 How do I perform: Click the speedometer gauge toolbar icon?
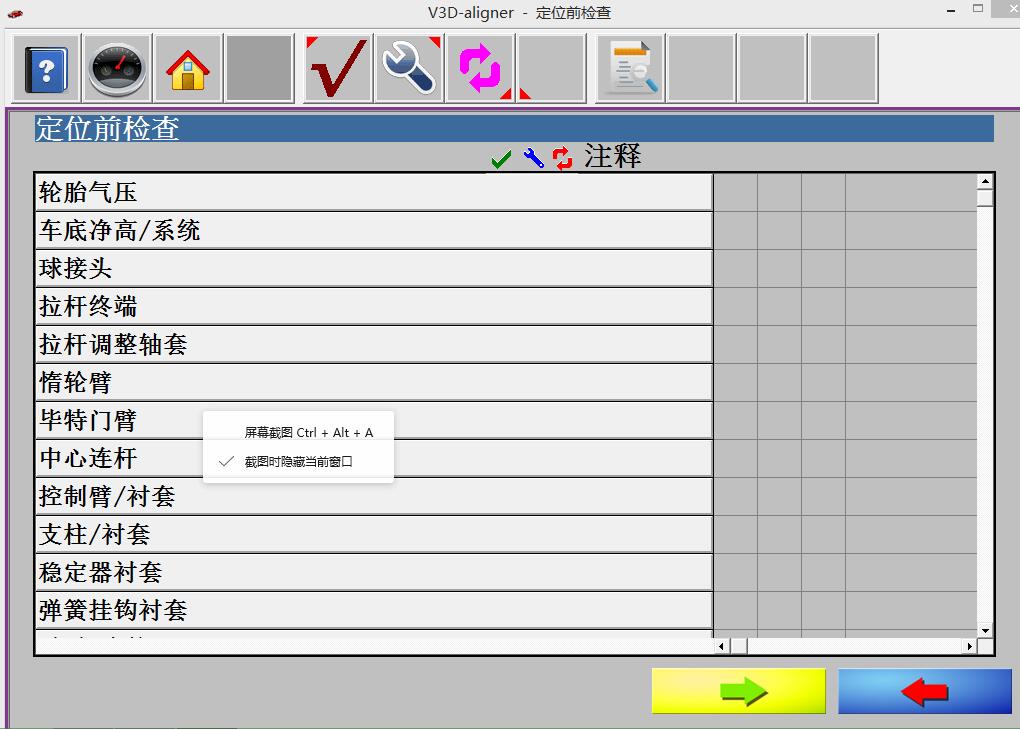117,69
